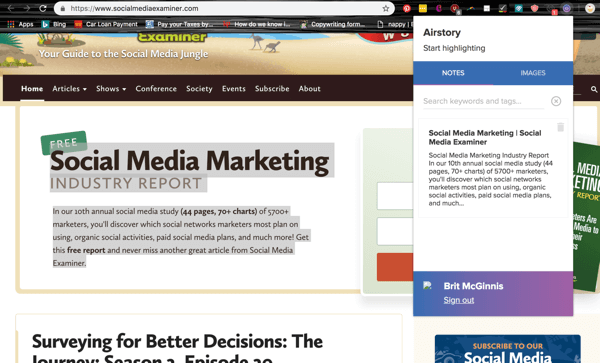
Task: Reload the page with the refresh icon
Action: 43,8
